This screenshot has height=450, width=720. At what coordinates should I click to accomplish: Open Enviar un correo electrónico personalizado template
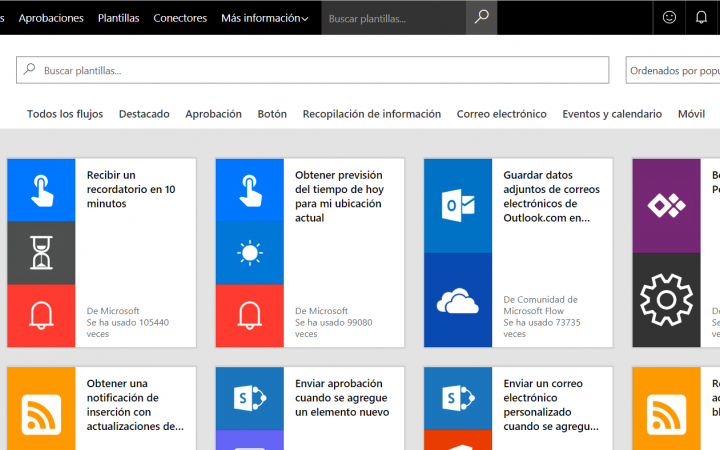pos(551,405)
